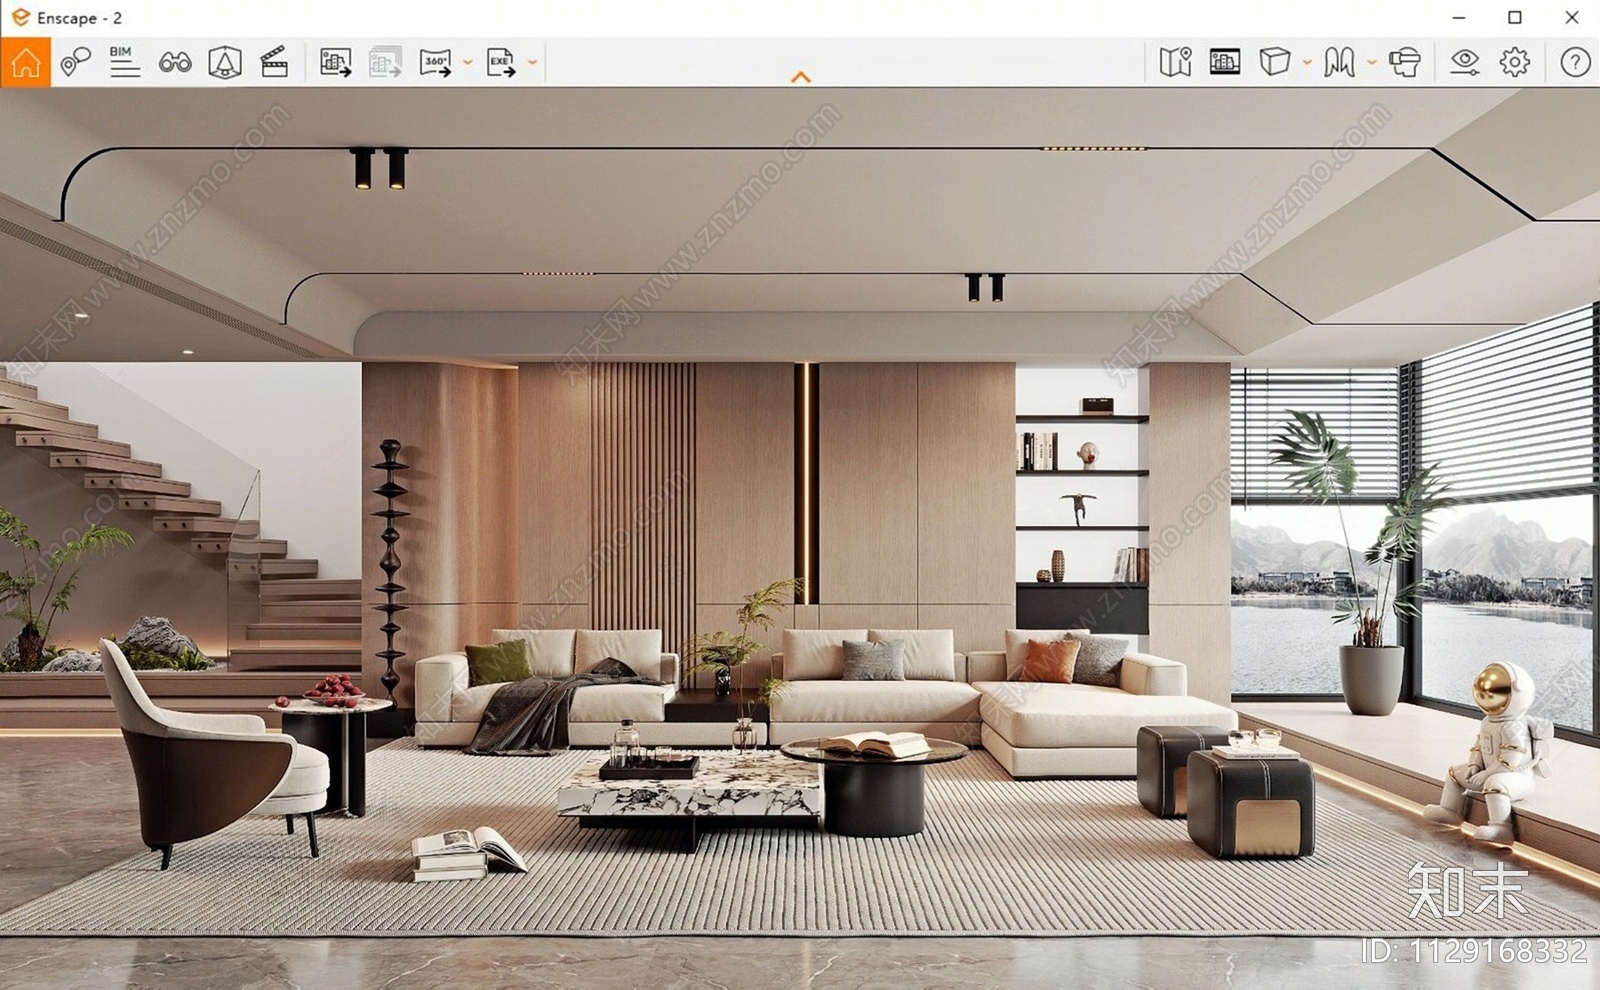Click the Batch Rendering icon

385,62
